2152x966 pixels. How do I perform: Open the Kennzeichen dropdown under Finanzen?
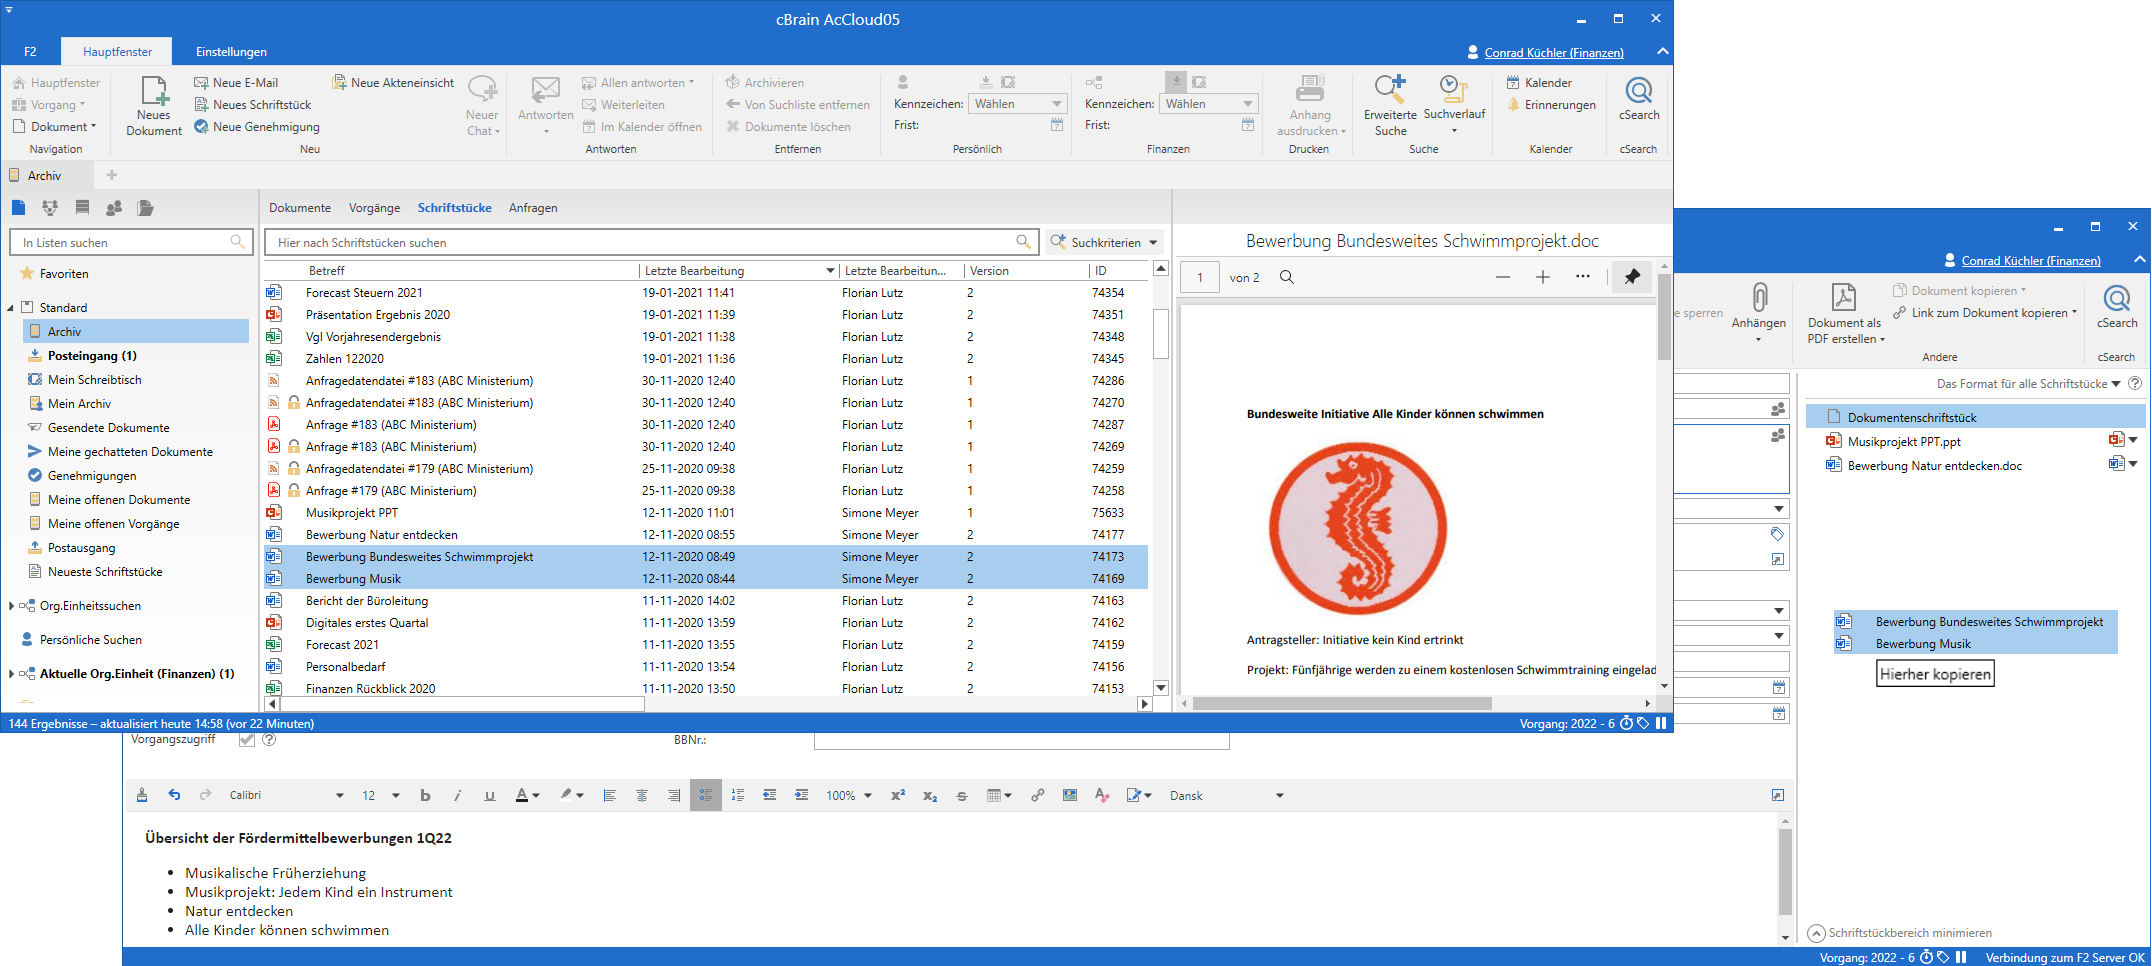coord(1208,103)
